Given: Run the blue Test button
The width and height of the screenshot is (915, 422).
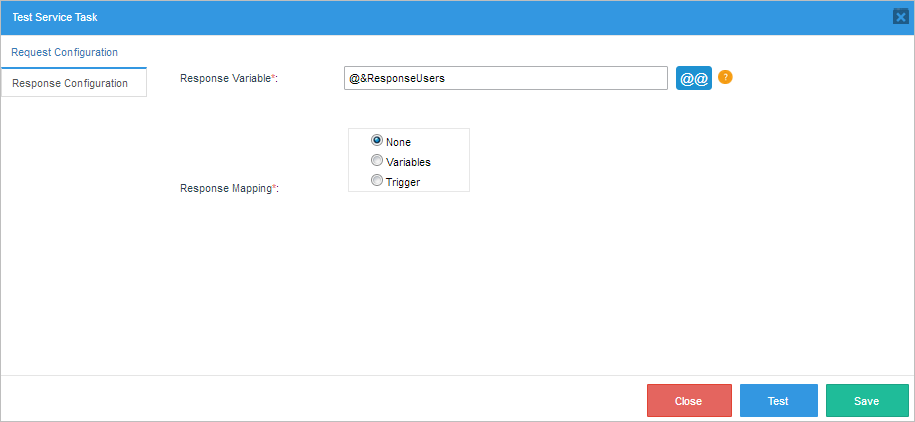Looking at the screenshot, I should [x=778, y=401].
